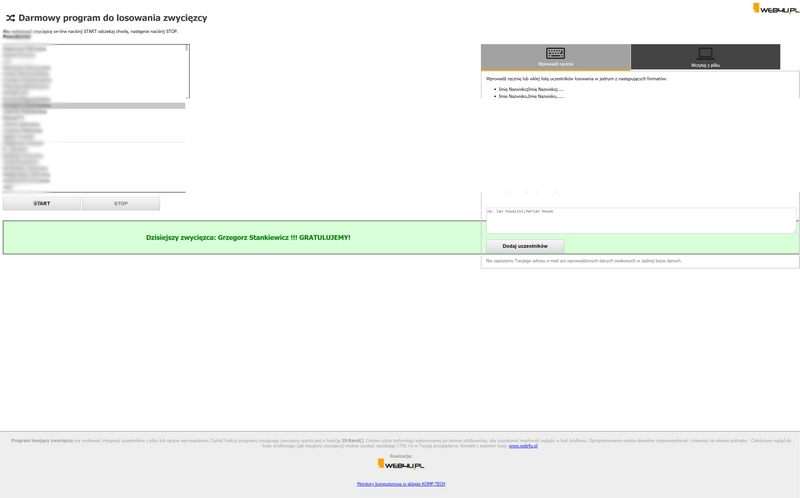The width and height of the screenshot is (800, 498).
Task: Click the 'Darmowy program do losowania zwycięzcy' heading
Action: click(x=112, y=18)
